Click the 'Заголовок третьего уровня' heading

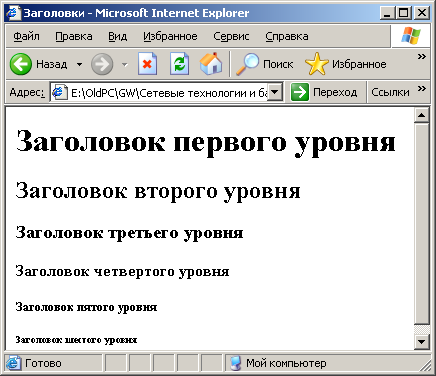pos(129,233)
